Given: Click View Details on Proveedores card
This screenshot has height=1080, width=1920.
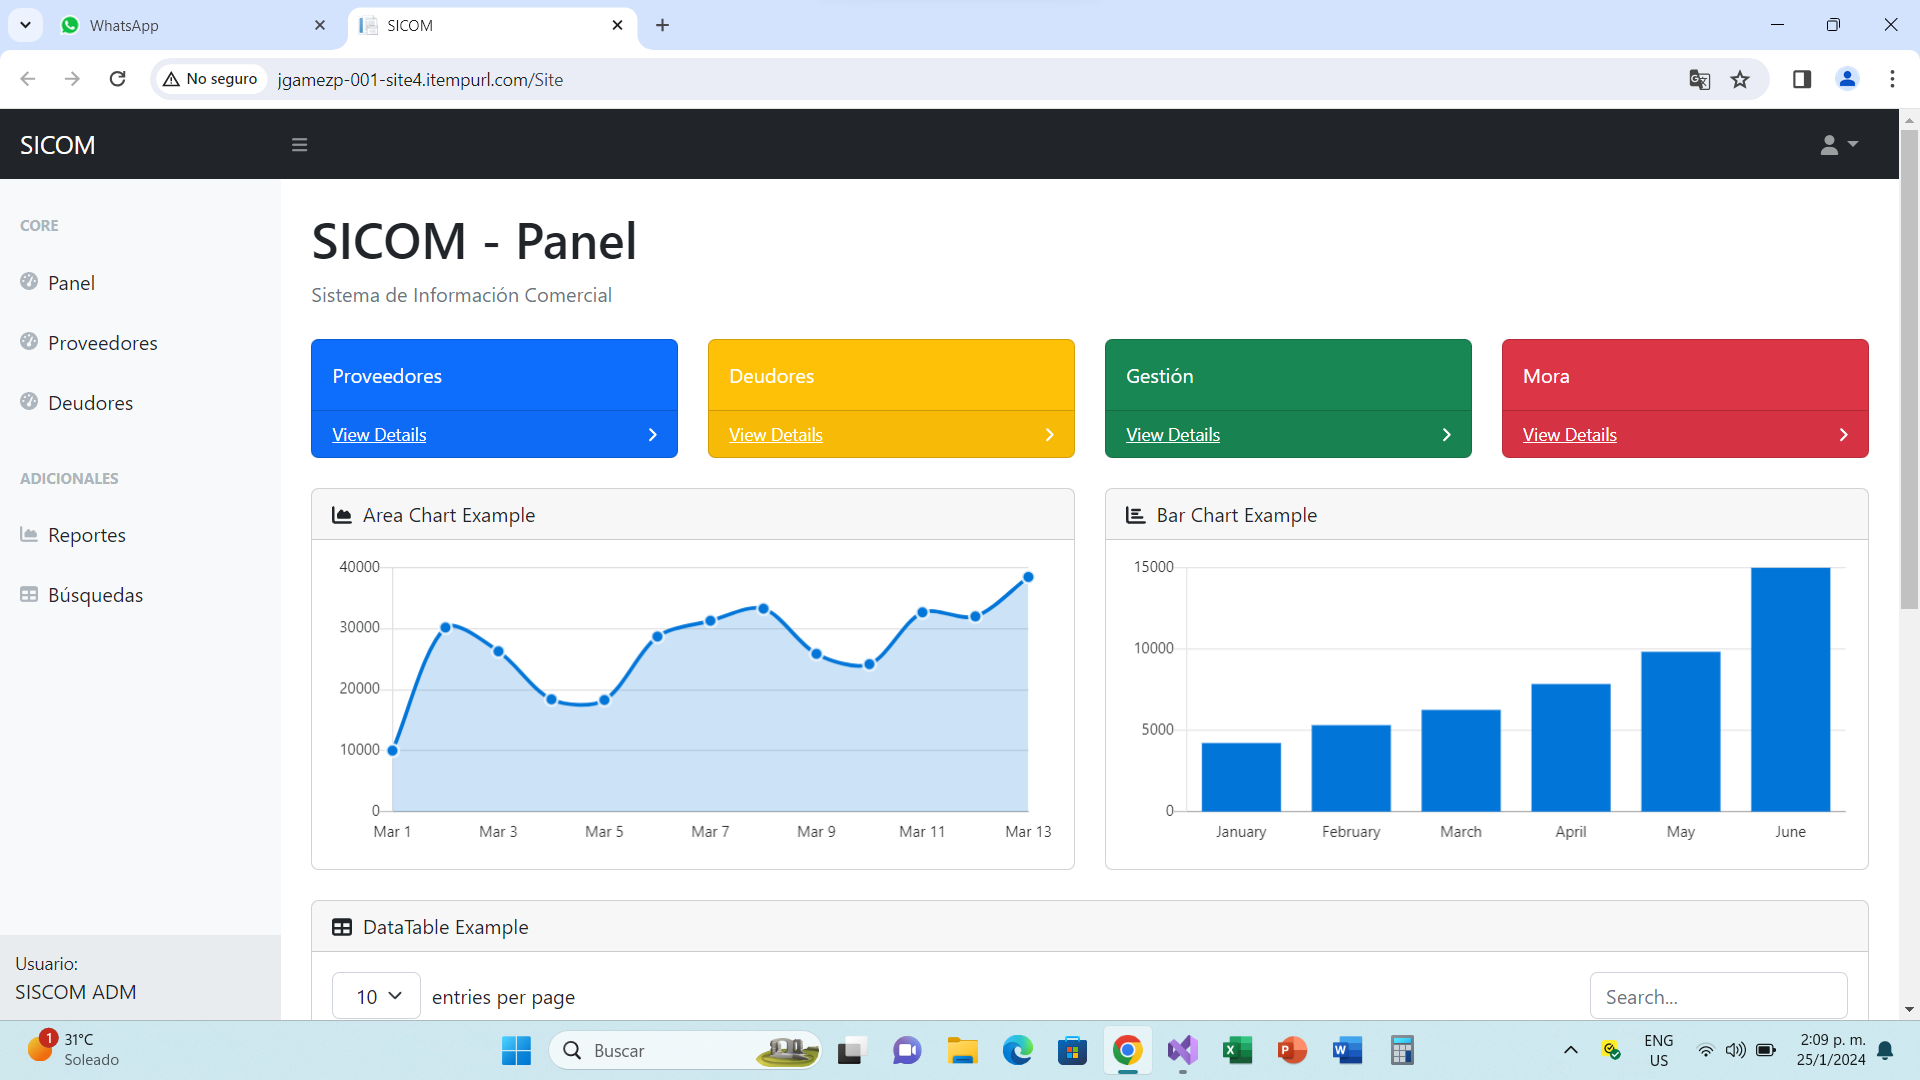Looking at the screenshot, I should pos(379,435).
